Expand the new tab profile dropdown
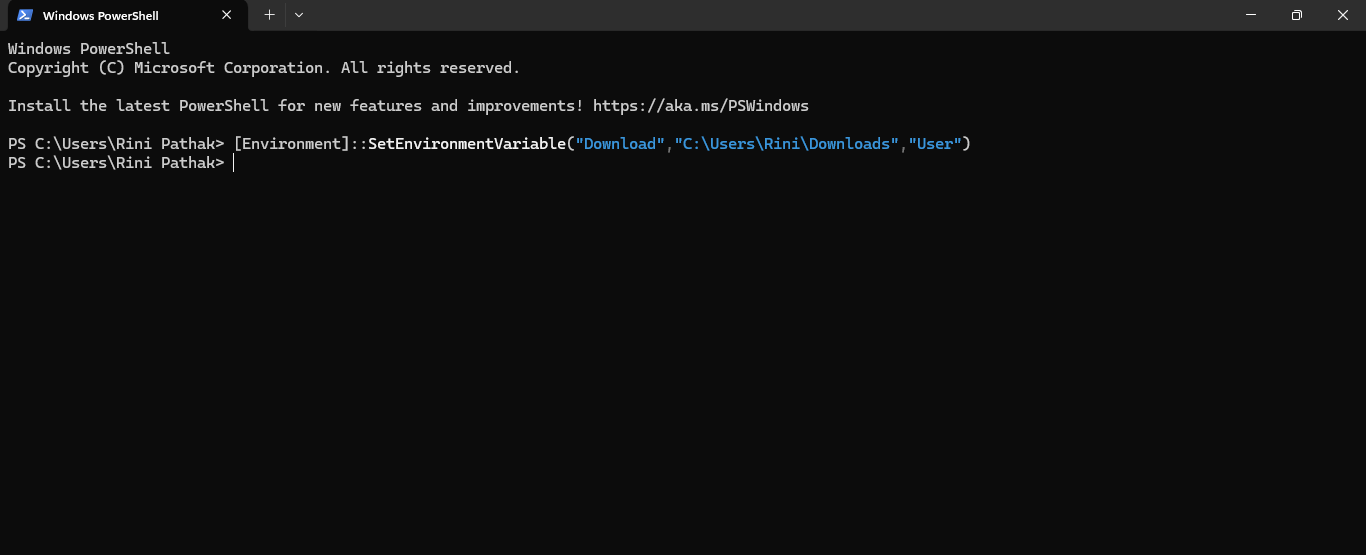This screenshot has height=555, width=1366. (x=299, y=15)
